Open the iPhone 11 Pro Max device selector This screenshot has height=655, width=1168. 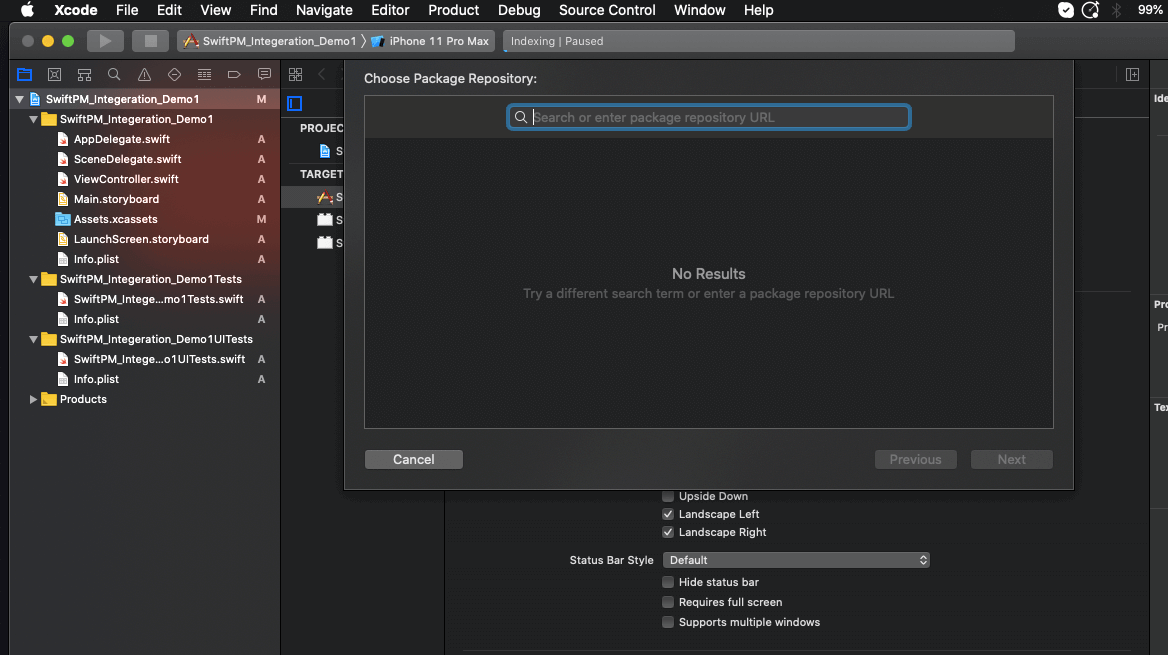point(430,41)
